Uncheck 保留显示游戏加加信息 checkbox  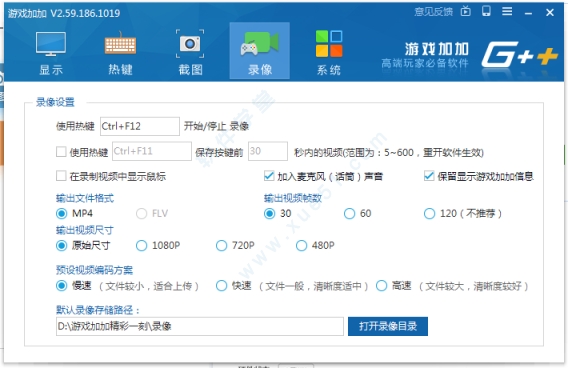[x=429, y=176]
